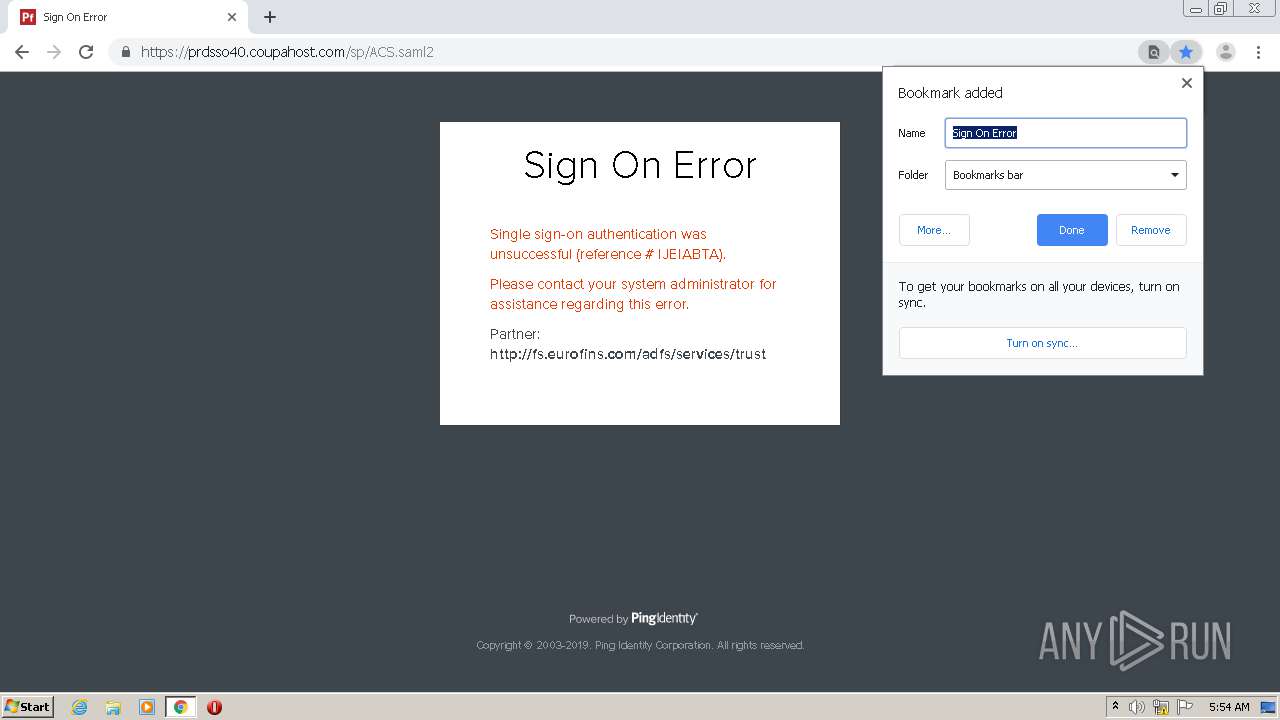This screenshot has height=720, width=1280.
Task: Click Turn on sync...
Action: coord(1042,343)
